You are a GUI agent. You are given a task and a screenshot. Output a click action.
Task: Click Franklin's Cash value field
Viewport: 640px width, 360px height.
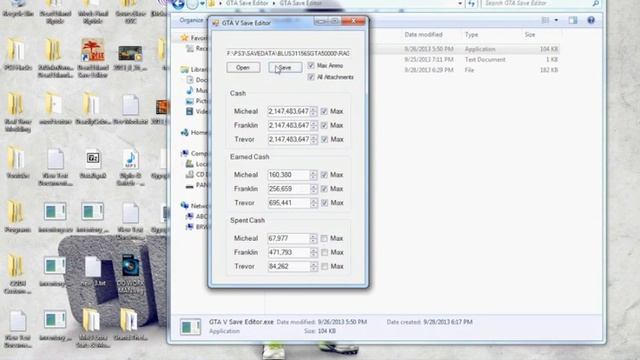[x=288, y=125]
